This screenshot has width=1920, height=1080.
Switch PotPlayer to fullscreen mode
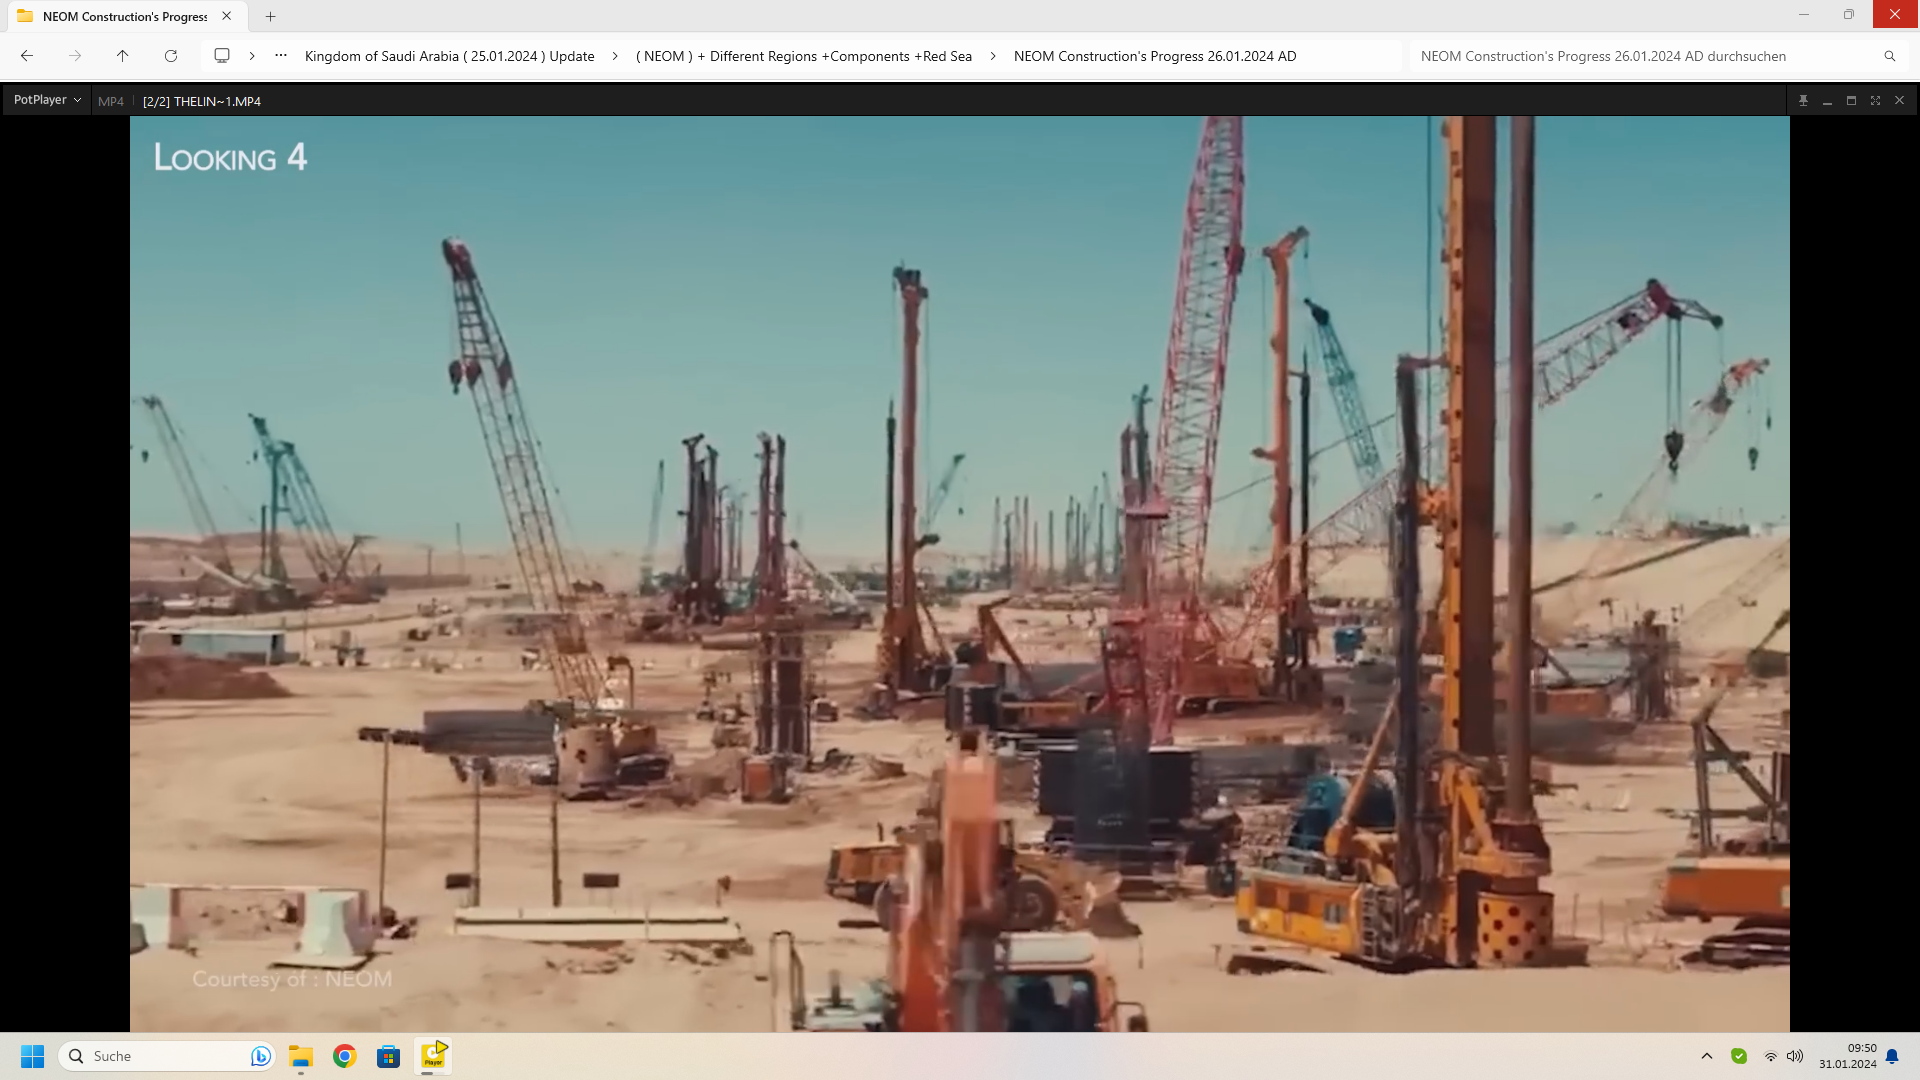pos(1875,100)
